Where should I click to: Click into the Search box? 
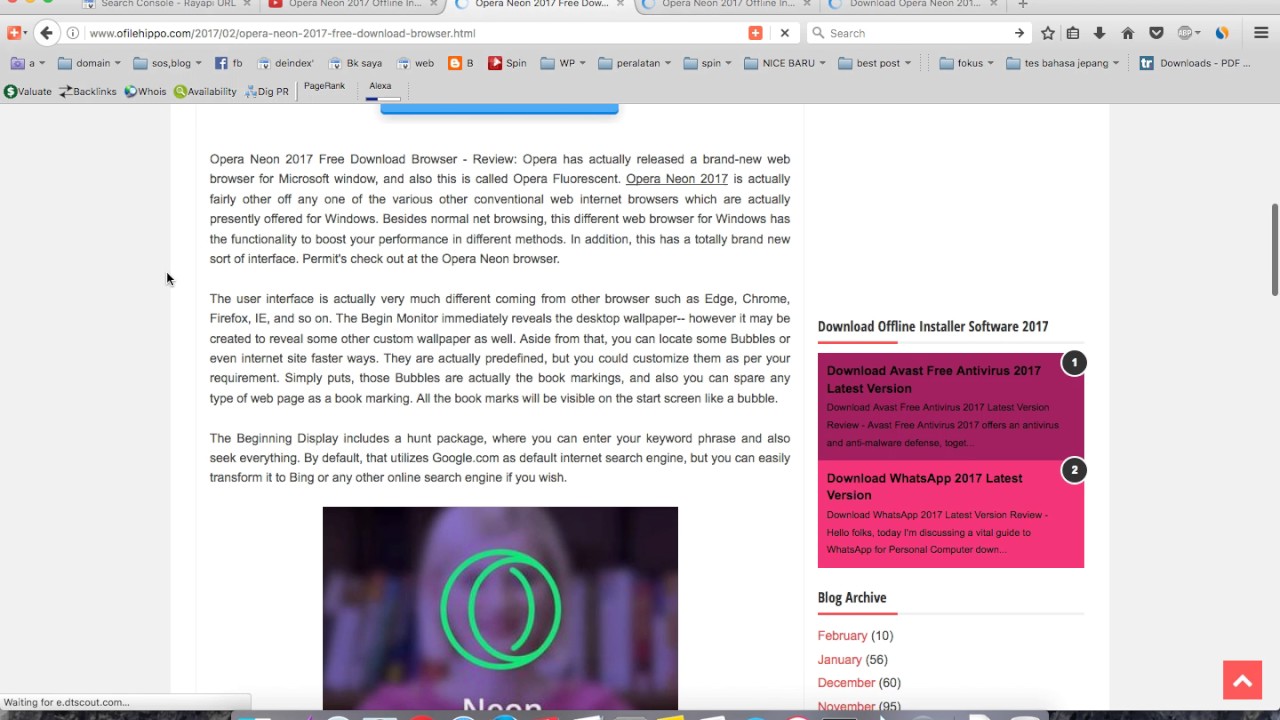click(x=918, y=33)
